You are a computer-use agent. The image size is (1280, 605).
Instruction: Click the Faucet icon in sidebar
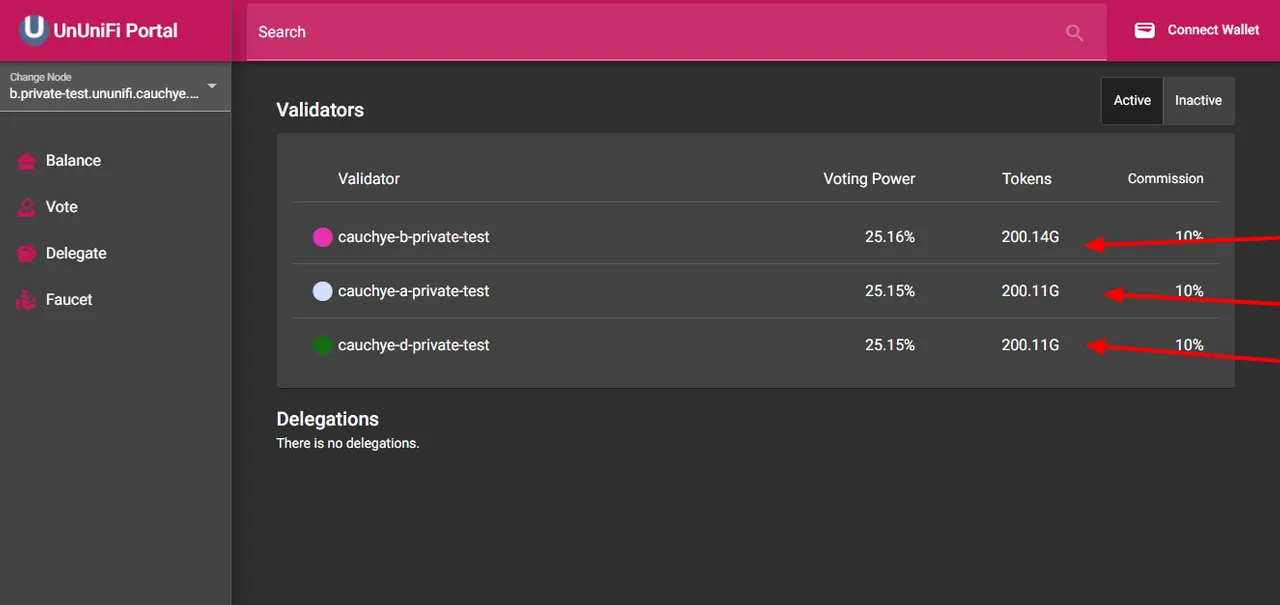27,300
